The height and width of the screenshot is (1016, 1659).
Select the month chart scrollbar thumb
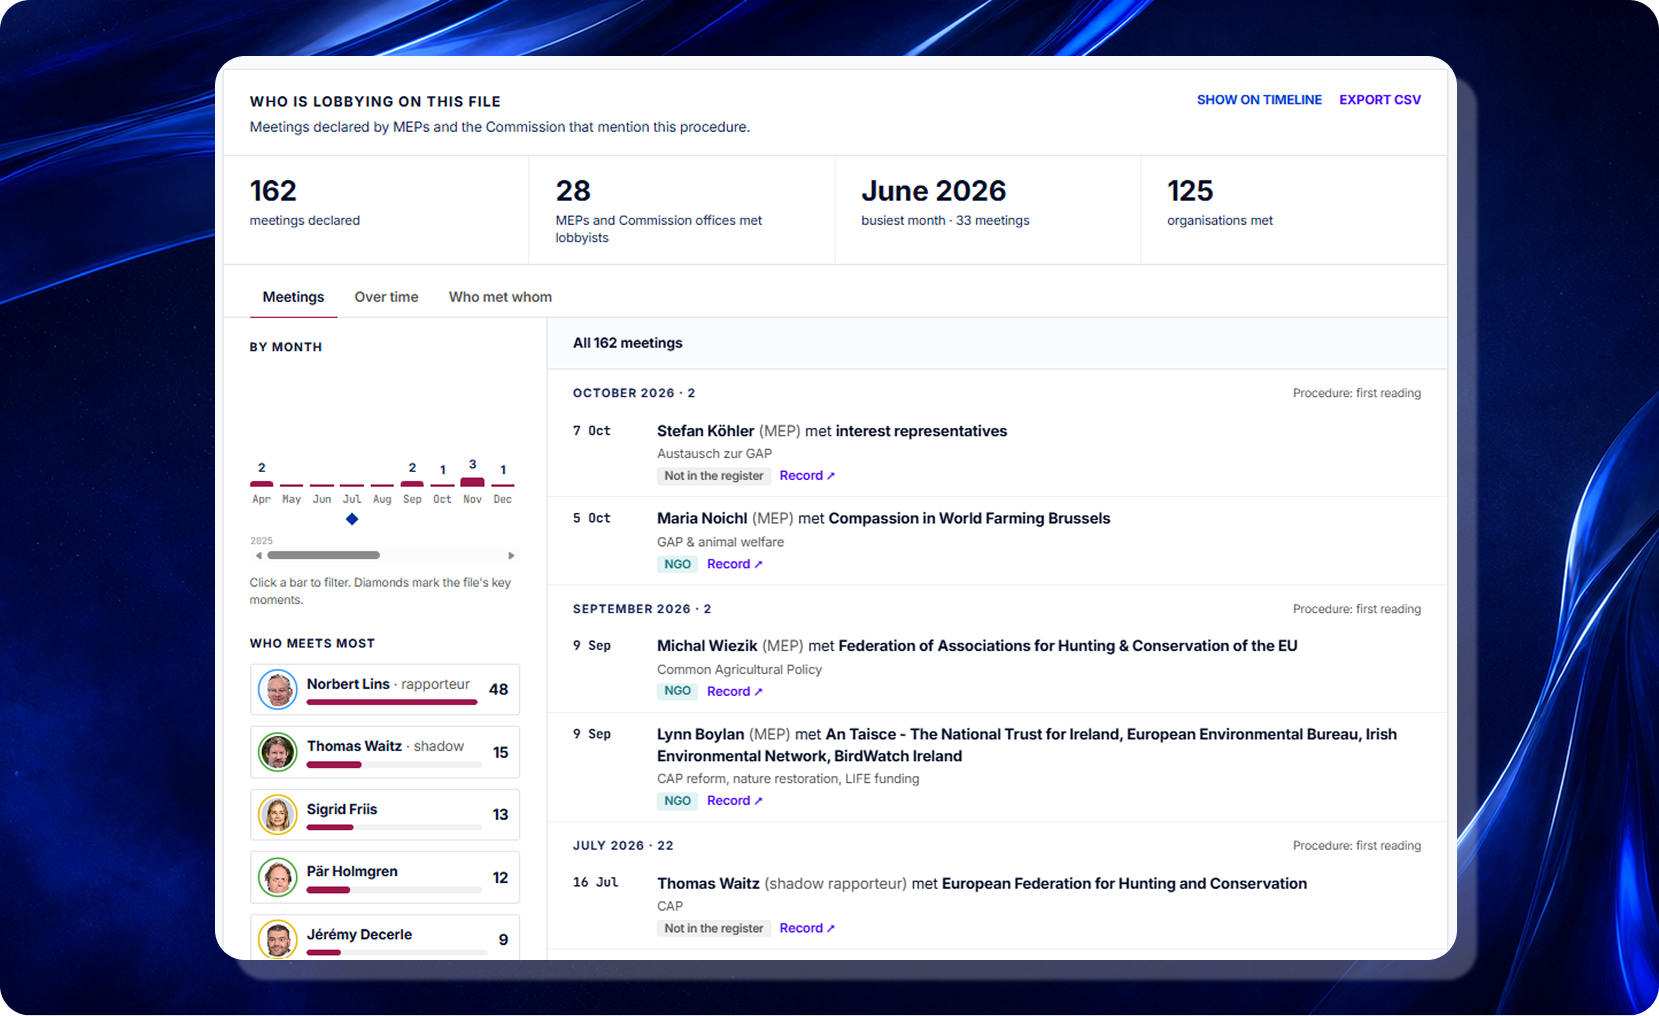pyautogui.click(x=324, y=555)
